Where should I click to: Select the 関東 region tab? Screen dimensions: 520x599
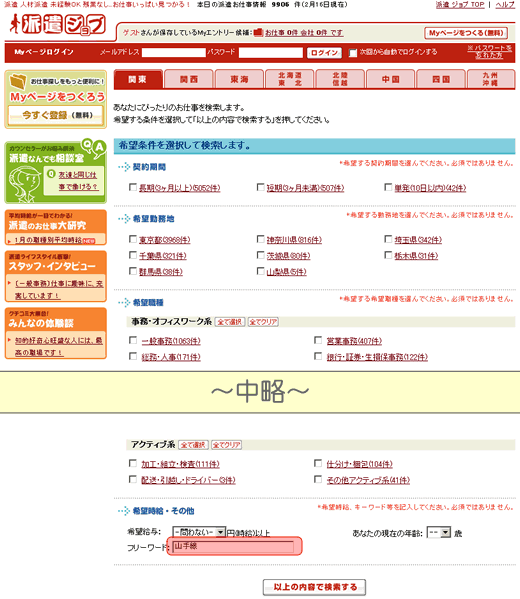[x=138, y=79]
